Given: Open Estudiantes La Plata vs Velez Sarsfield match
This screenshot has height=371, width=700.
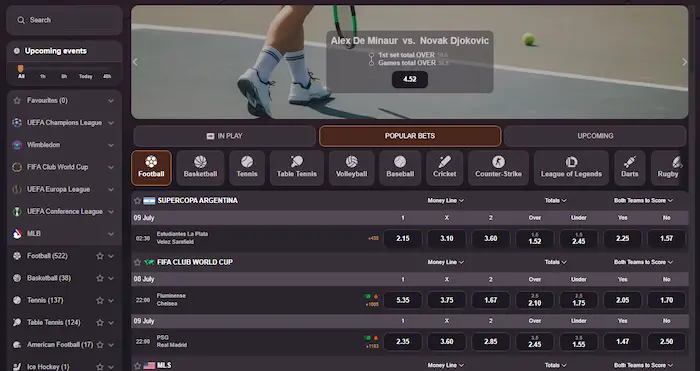Looking at the screenshot, I should (x=182, y=238).
